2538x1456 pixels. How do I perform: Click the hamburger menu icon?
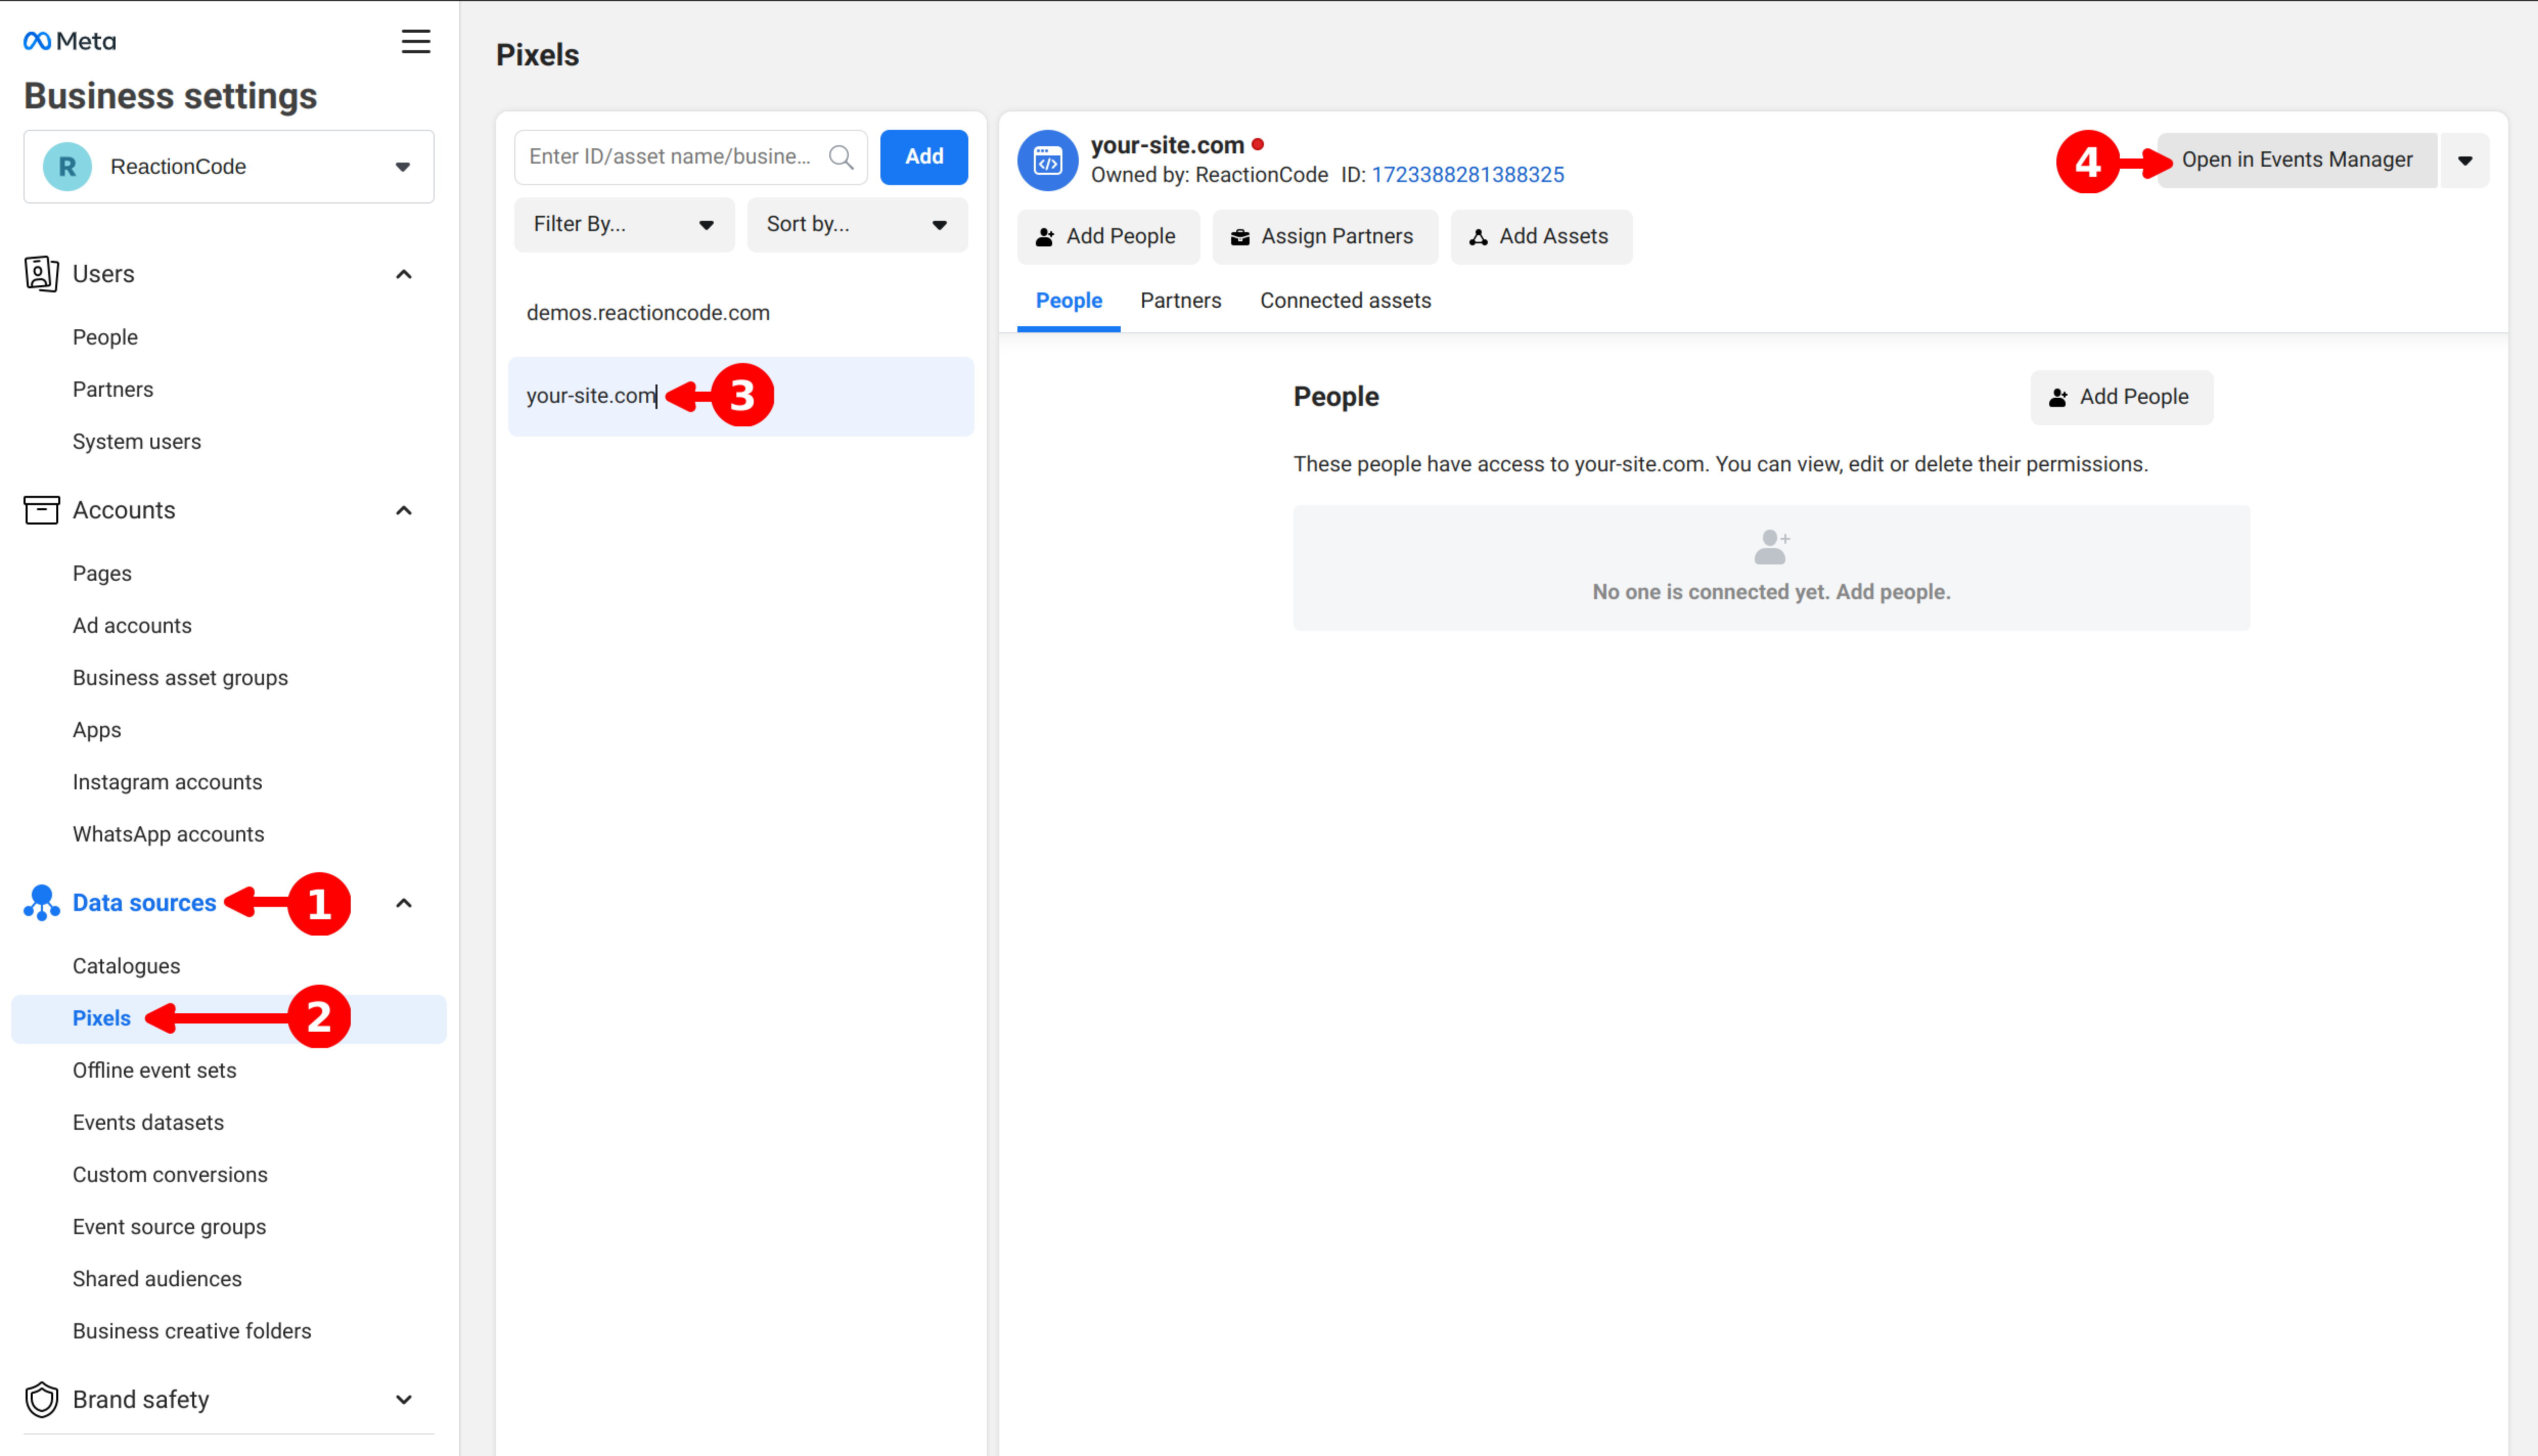416,41
